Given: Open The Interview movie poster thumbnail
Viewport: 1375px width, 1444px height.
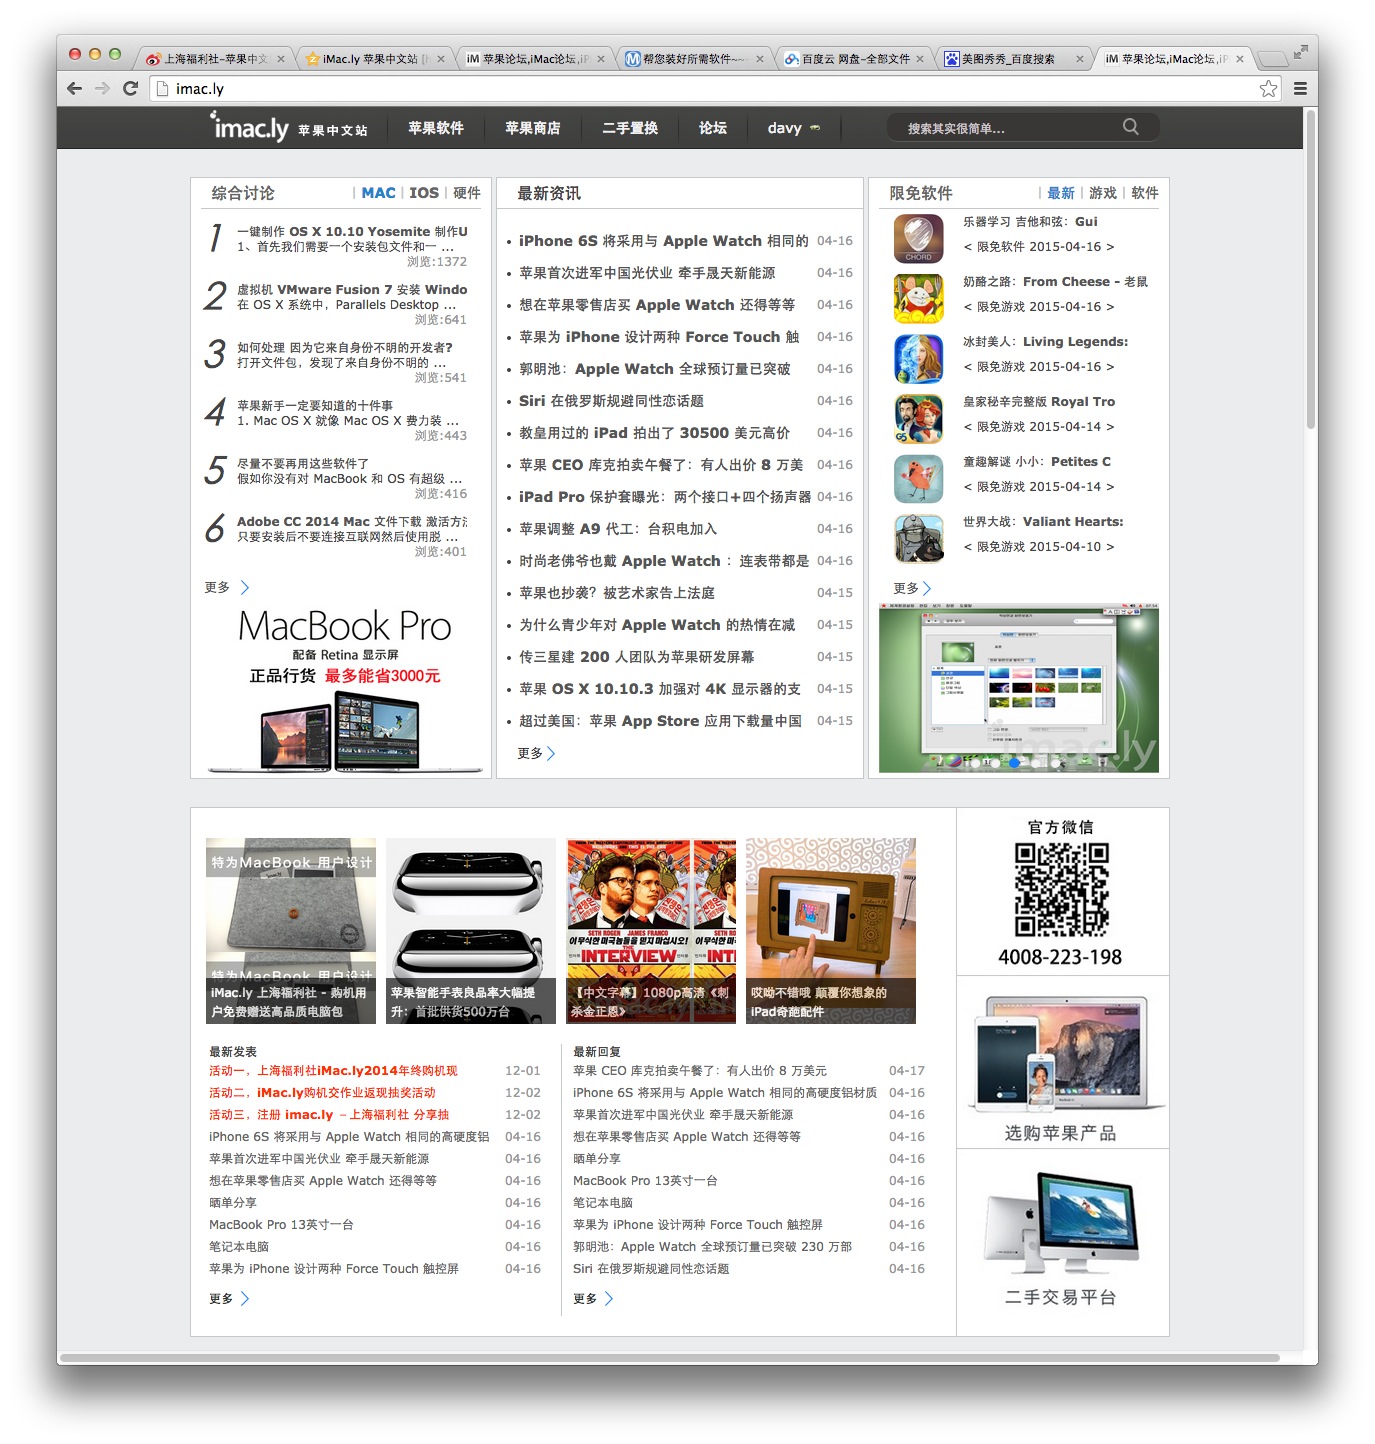Looking at the screenshot, I should [x=651, y=931].
